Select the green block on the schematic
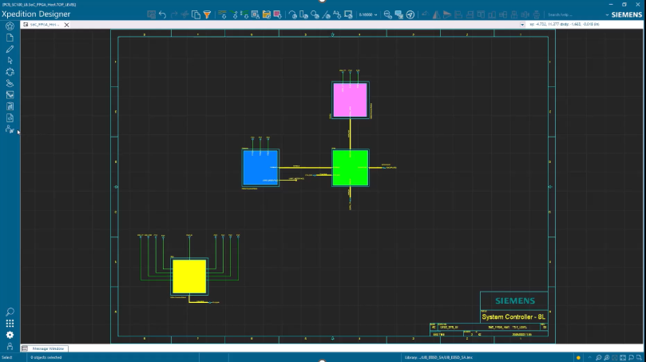The image size is (647, 362). [x=350, y=168]
